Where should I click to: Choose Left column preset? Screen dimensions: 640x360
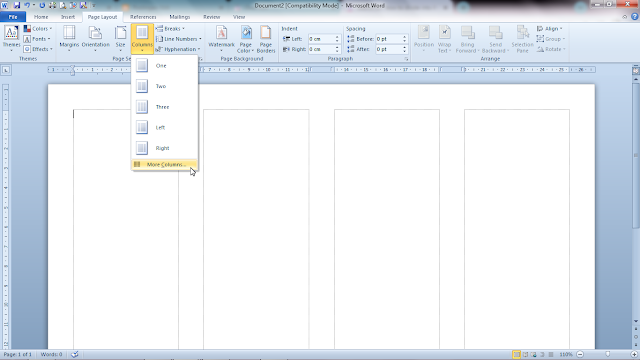(x=164, y=127)
